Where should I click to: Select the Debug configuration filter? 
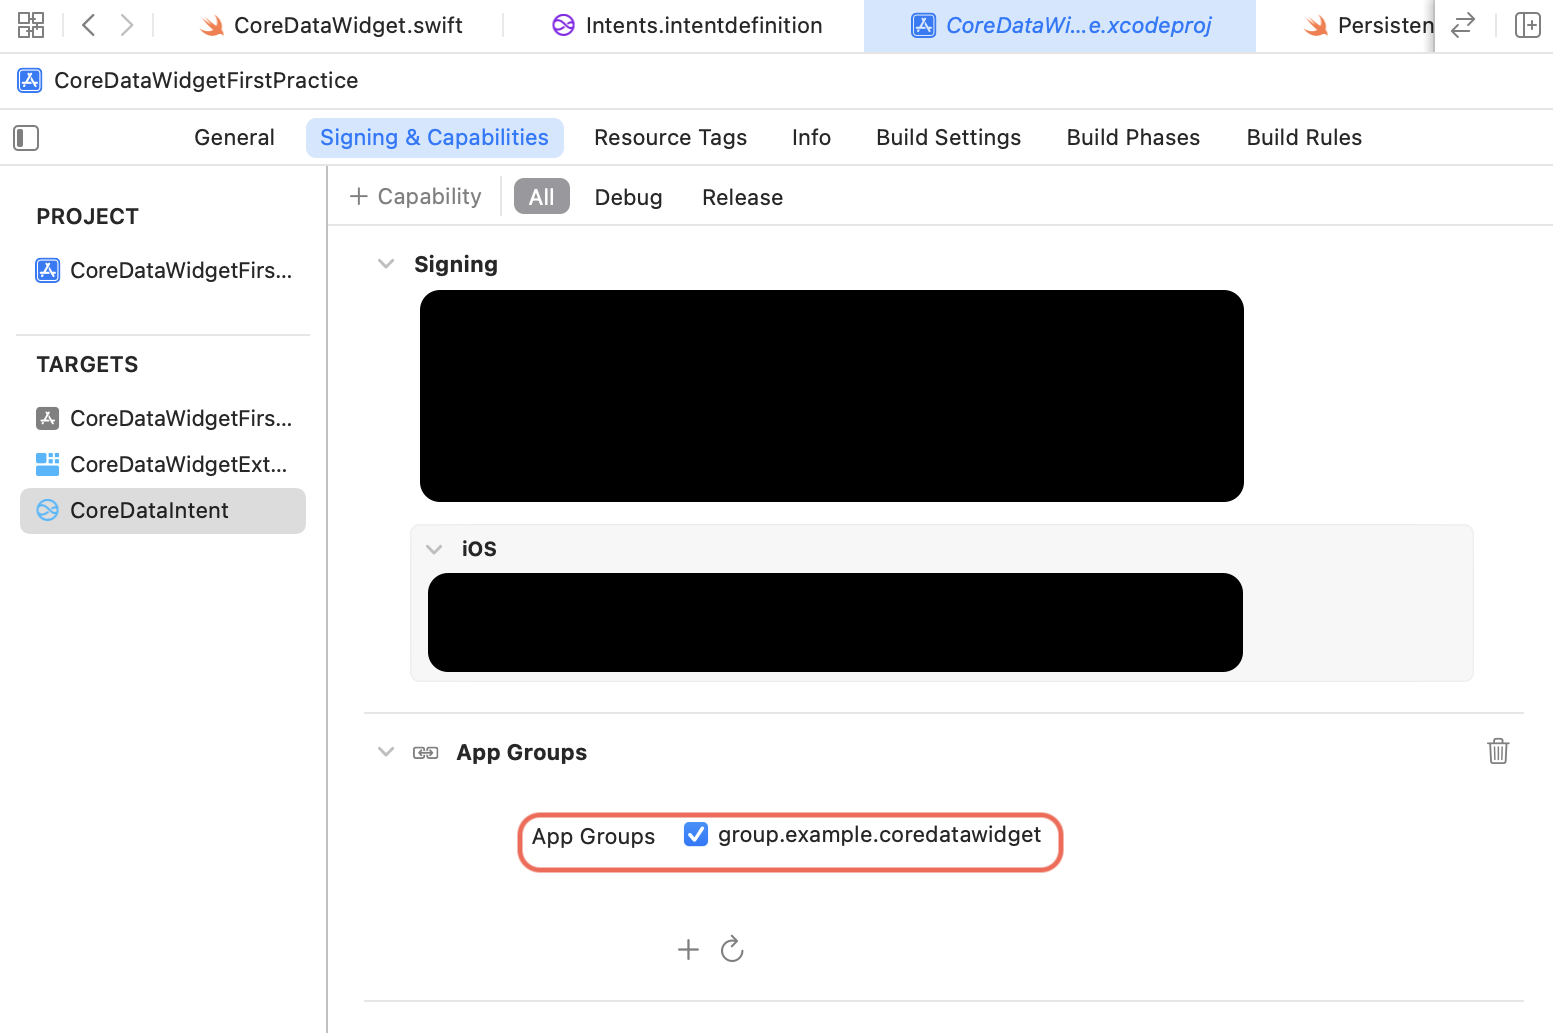[x=628, y=196]
